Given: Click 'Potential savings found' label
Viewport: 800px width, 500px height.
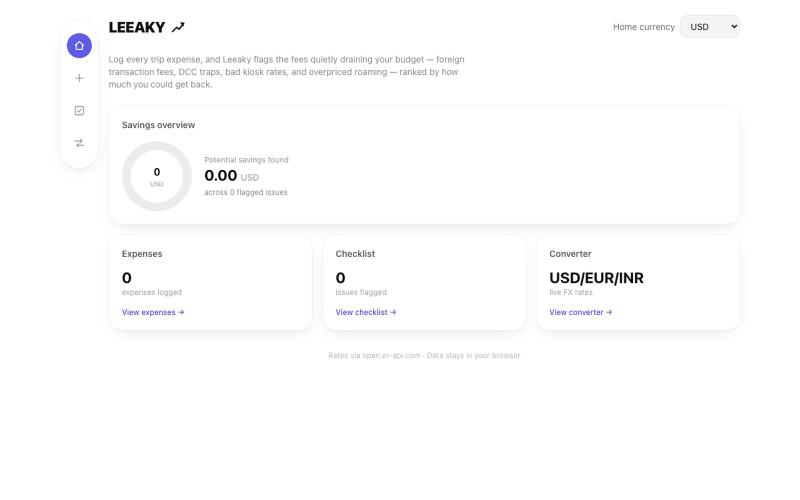Looking at the screenshot, I should [246, 160].
